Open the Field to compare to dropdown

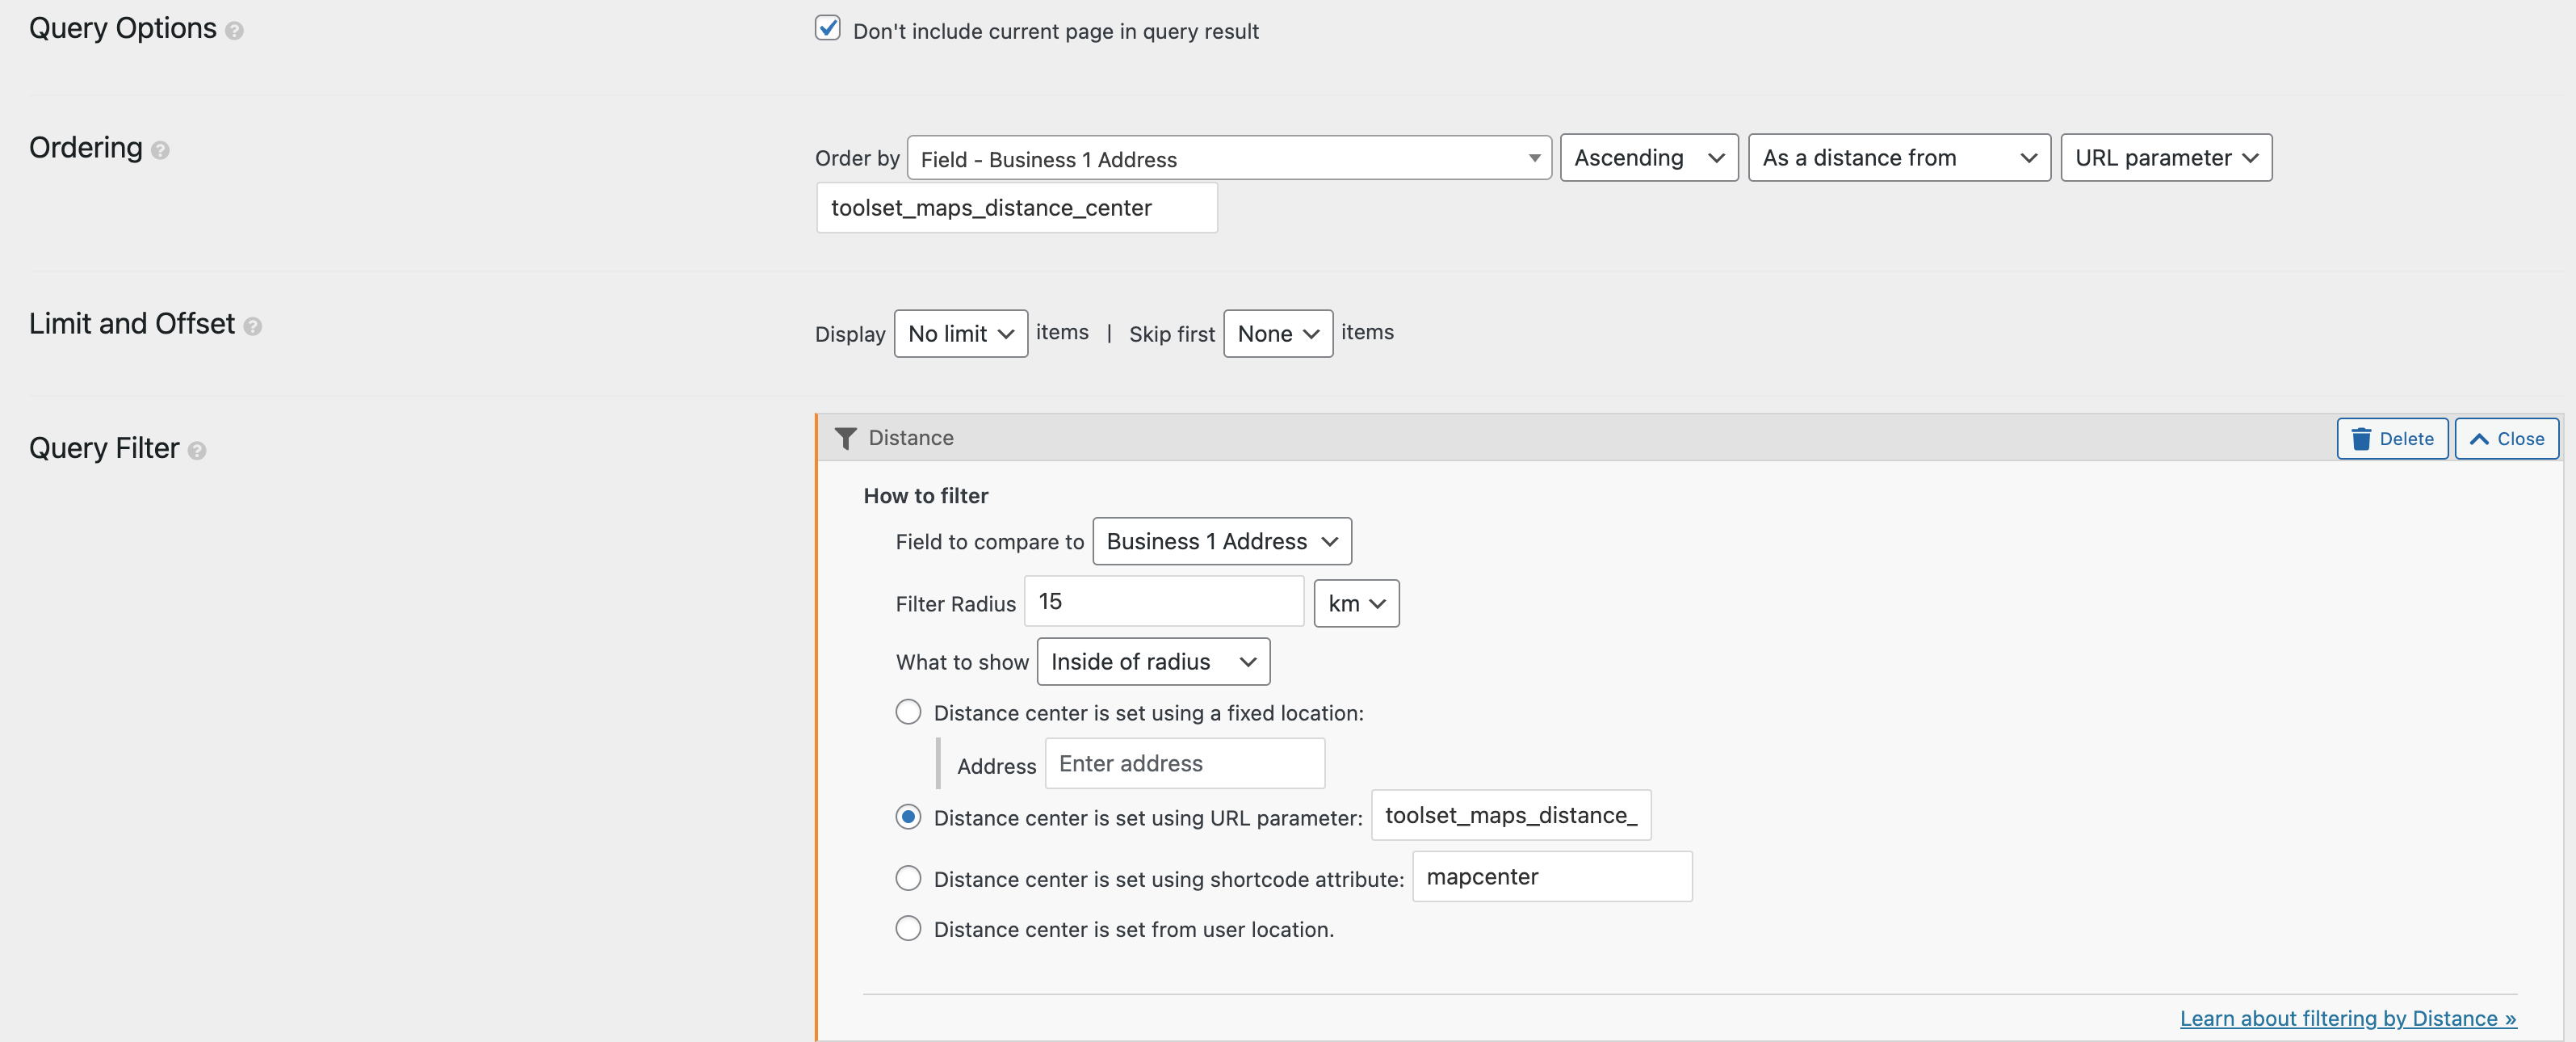tap(1221, 541)
